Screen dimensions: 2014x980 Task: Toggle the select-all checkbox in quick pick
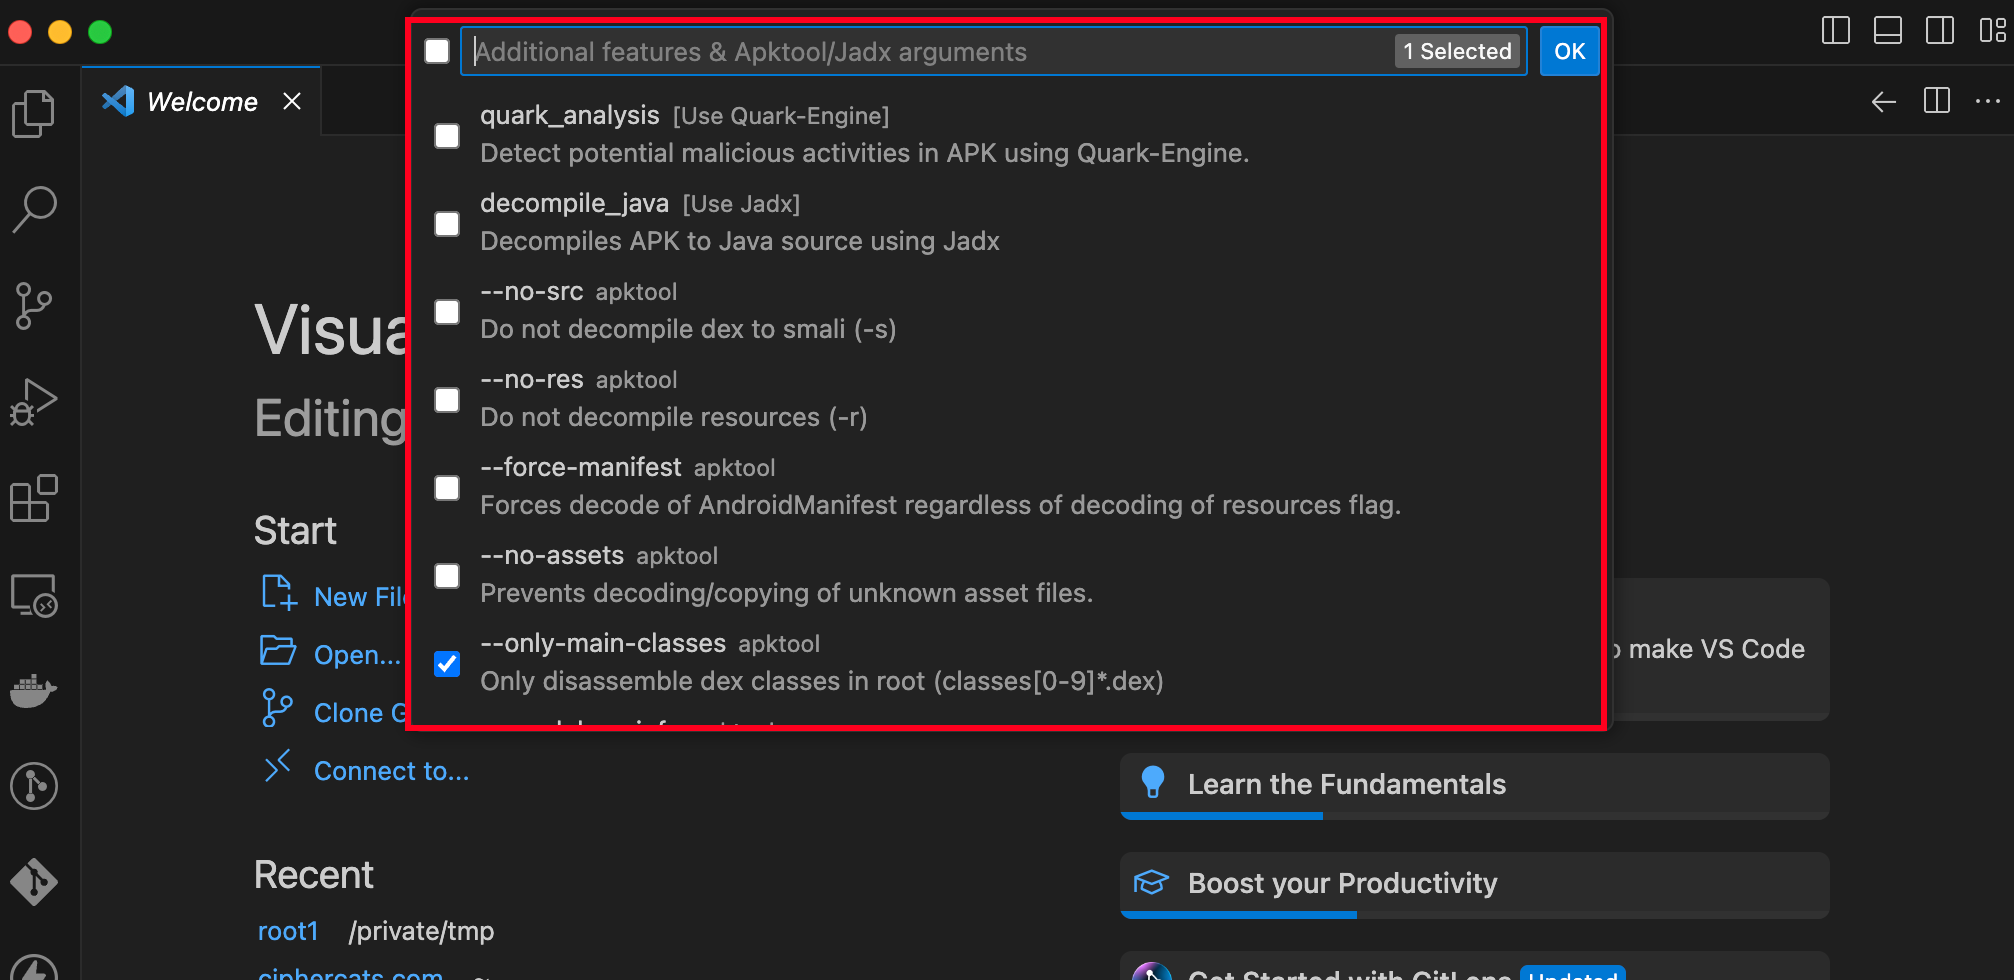(x=437, y=51)
